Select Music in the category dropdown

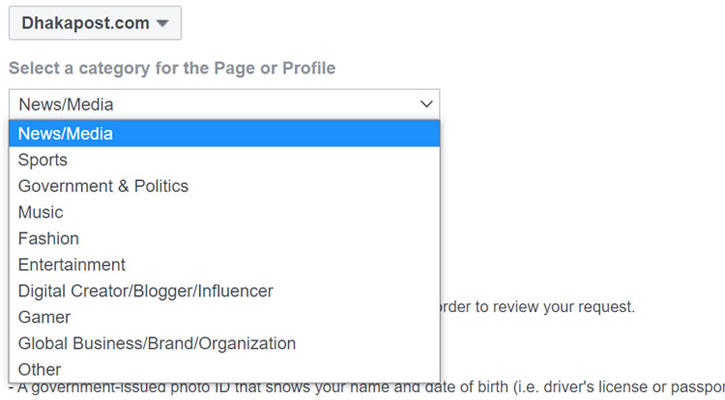click(x=41, y=212)
